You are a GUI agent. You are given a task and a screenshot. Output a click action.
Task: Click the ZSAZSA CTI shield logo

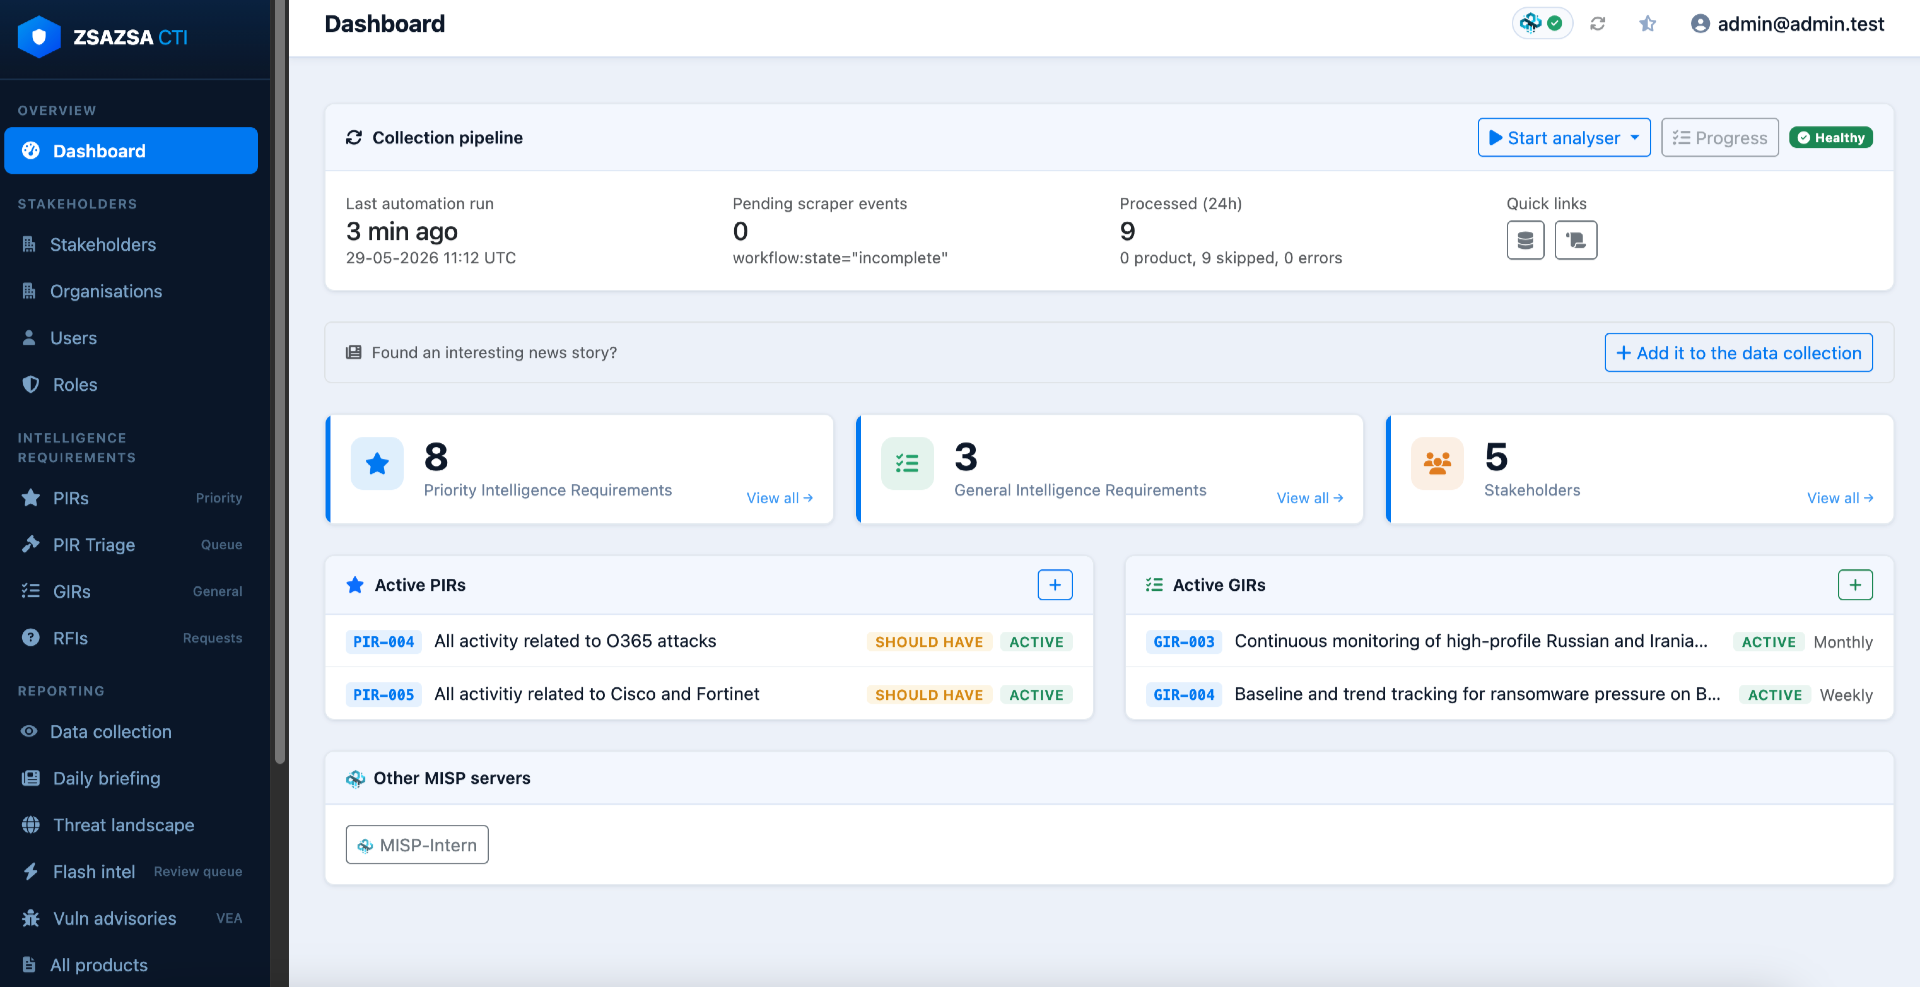pyautogui.click(x=39, y=37)
